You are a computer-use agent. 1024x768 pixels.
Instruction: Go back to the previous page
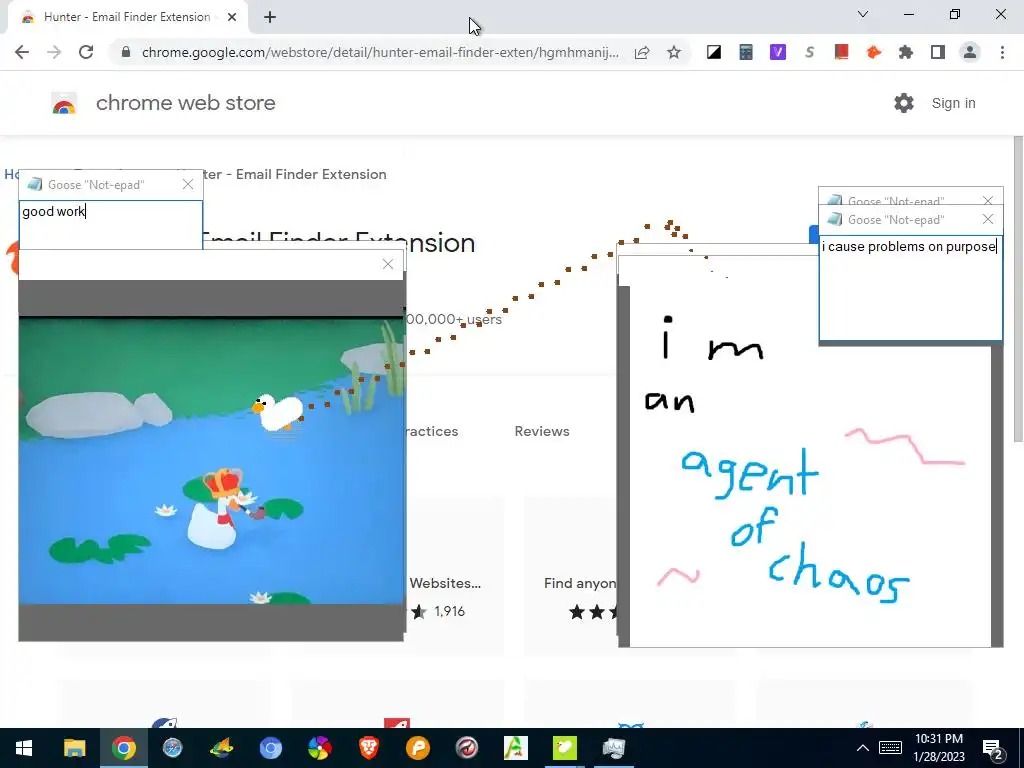point(22,52)
